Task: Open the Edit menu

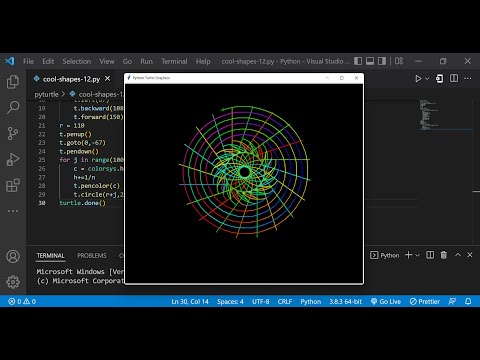Action: click(x=48, y=61)
